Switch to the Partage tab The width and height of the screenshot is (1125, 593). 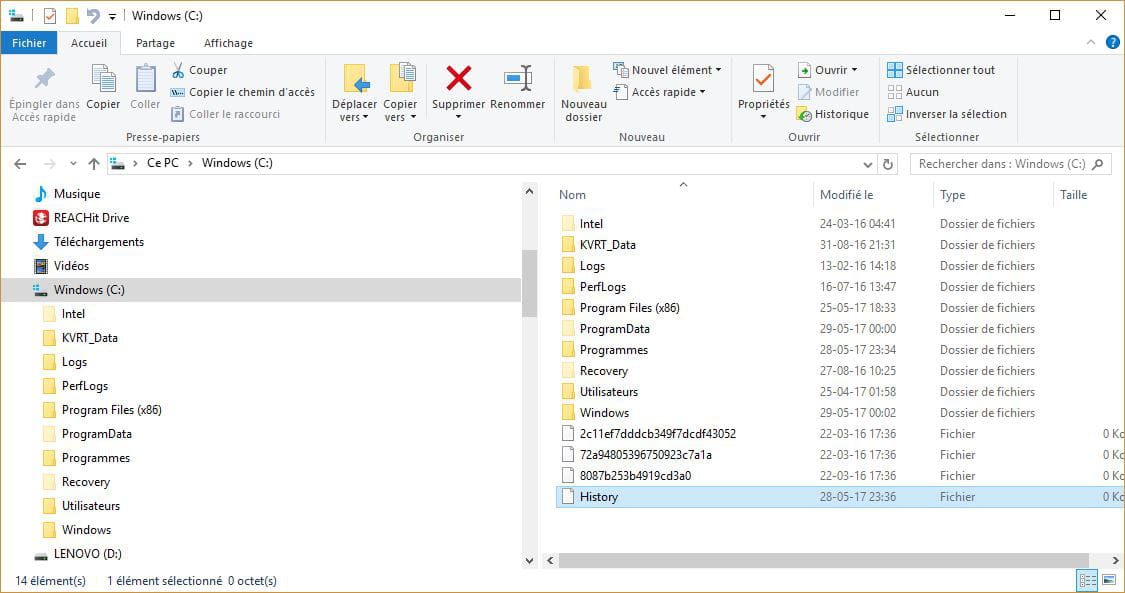[155, 43]
